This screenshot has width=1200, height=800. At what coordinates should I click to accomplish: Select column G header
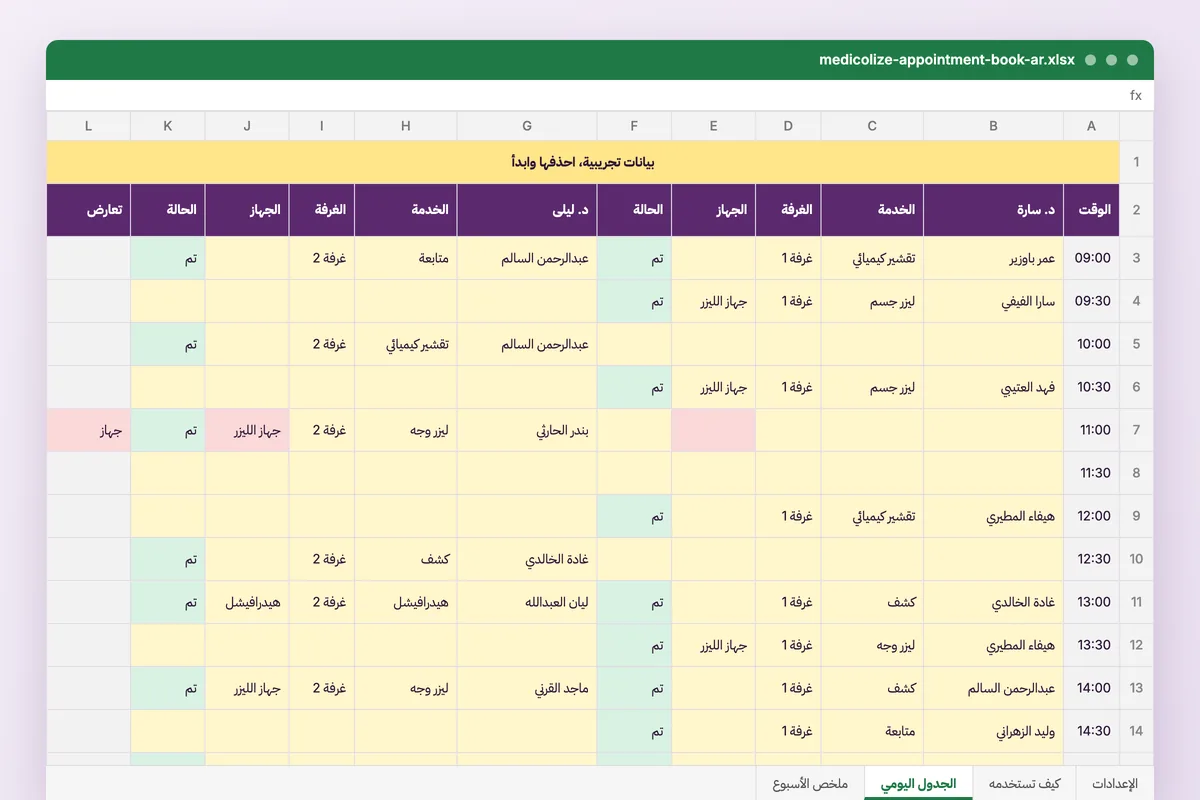527,126
